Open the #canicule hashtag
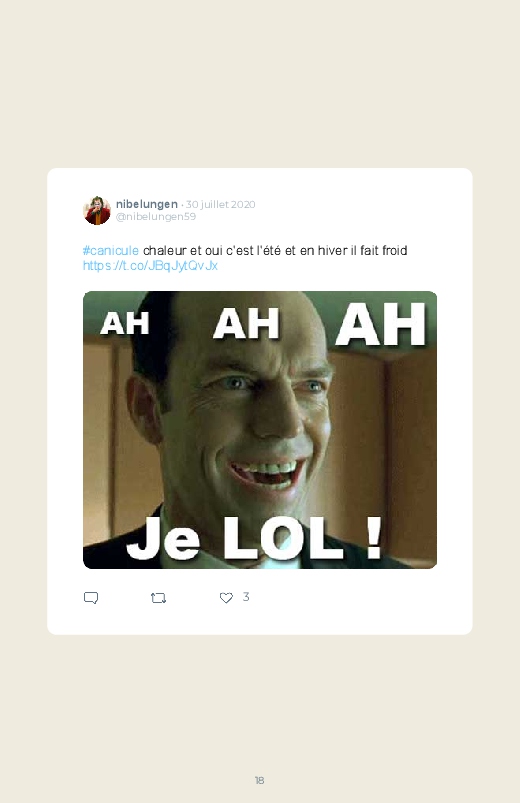This screenshot has height=803, width=520. [x=111, y=250]
